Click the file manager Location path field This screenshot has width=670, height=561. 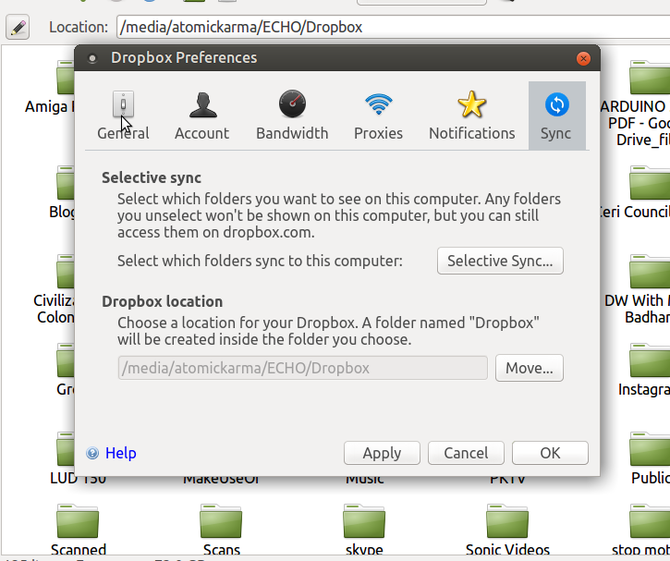[393, 27]
